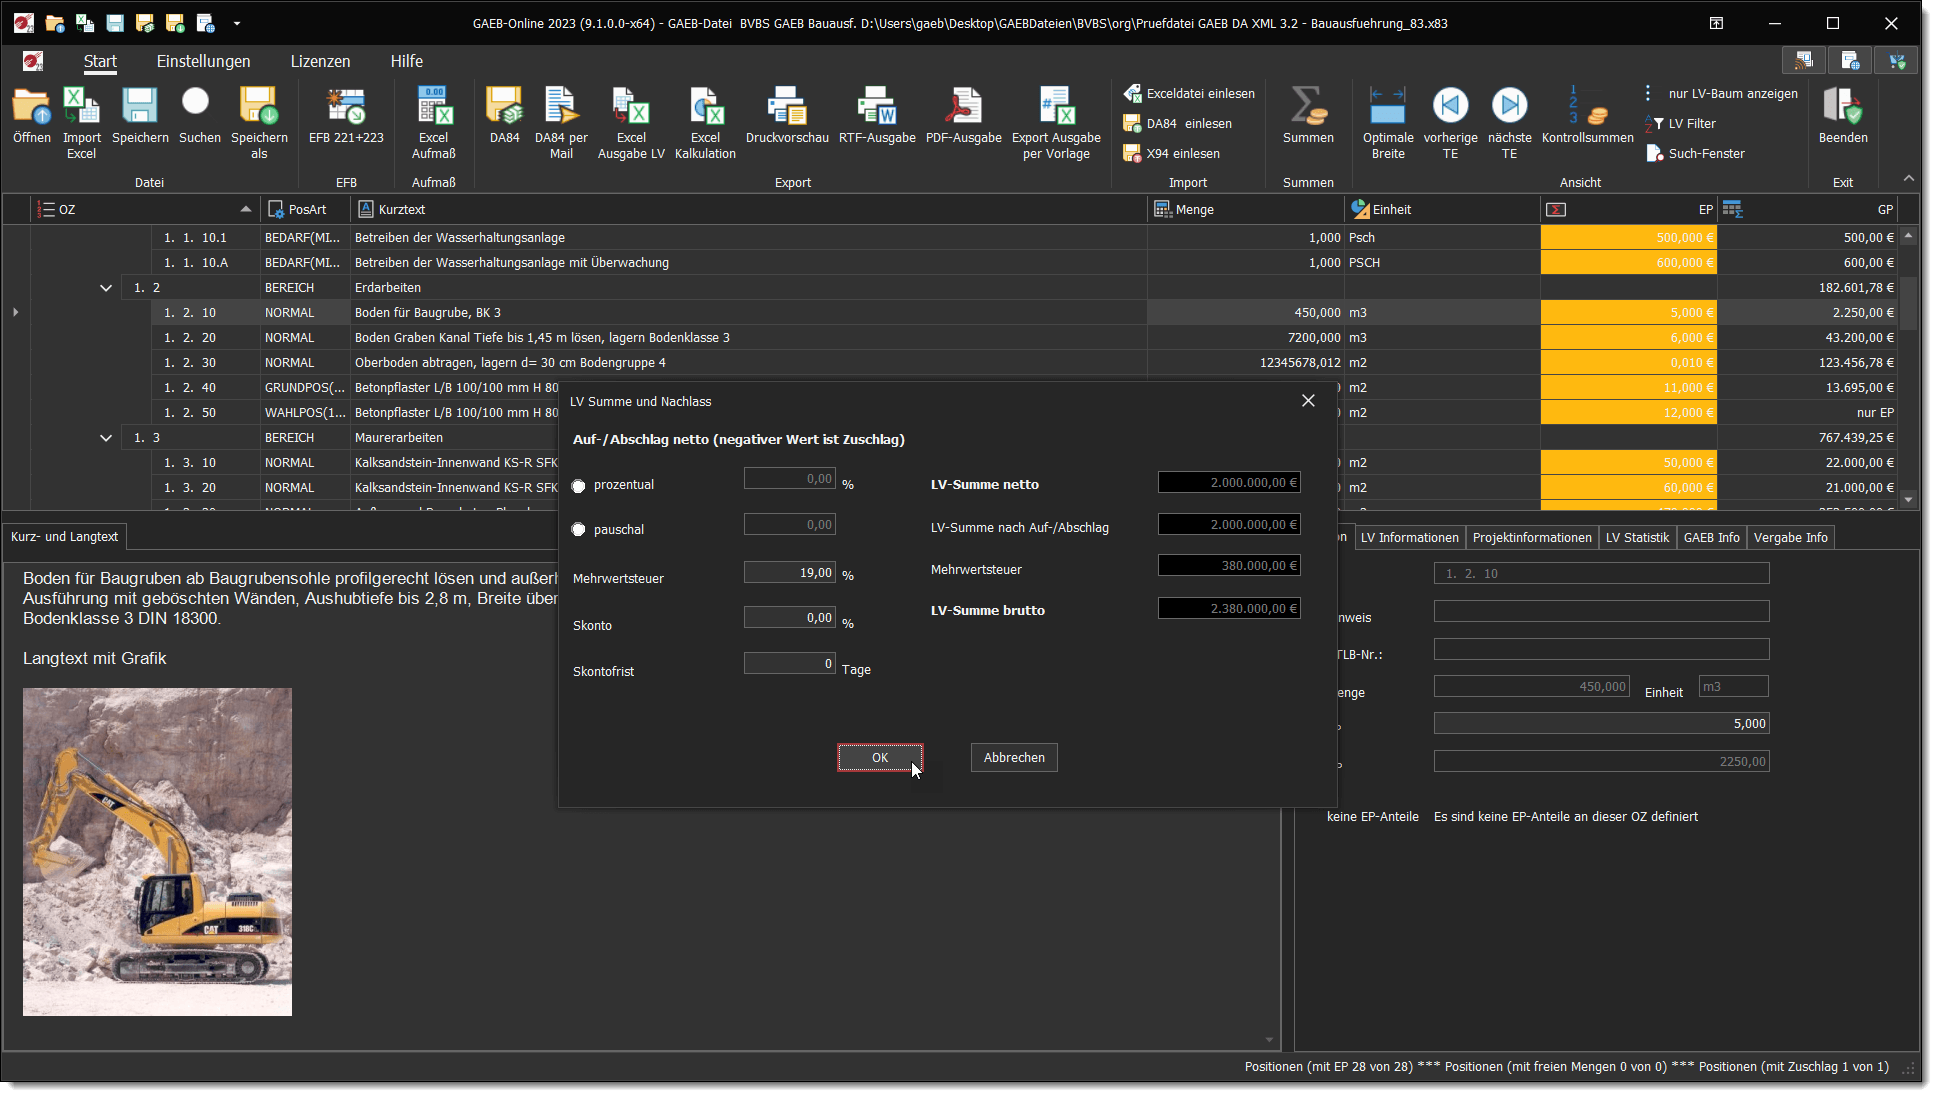The image size is (1937, 1097).
Task: Calculate totals with the Summen icon
Action: pyautogui.click(x=1306, y=120)
